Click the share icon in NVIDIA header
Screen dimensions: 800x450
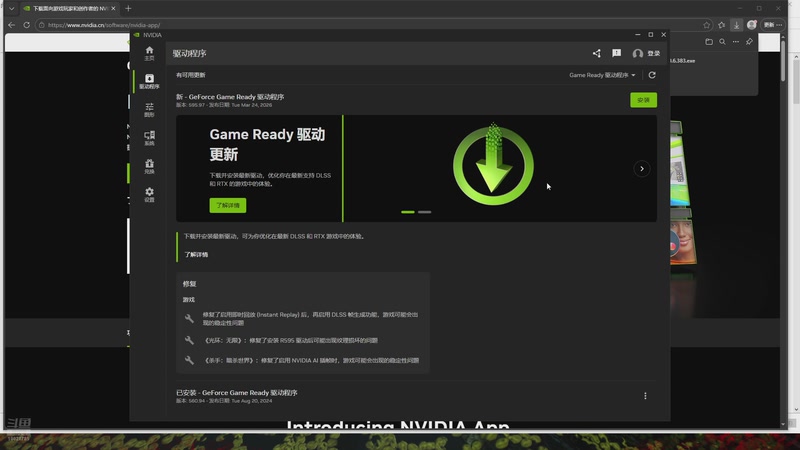click(x=596, y=53)
